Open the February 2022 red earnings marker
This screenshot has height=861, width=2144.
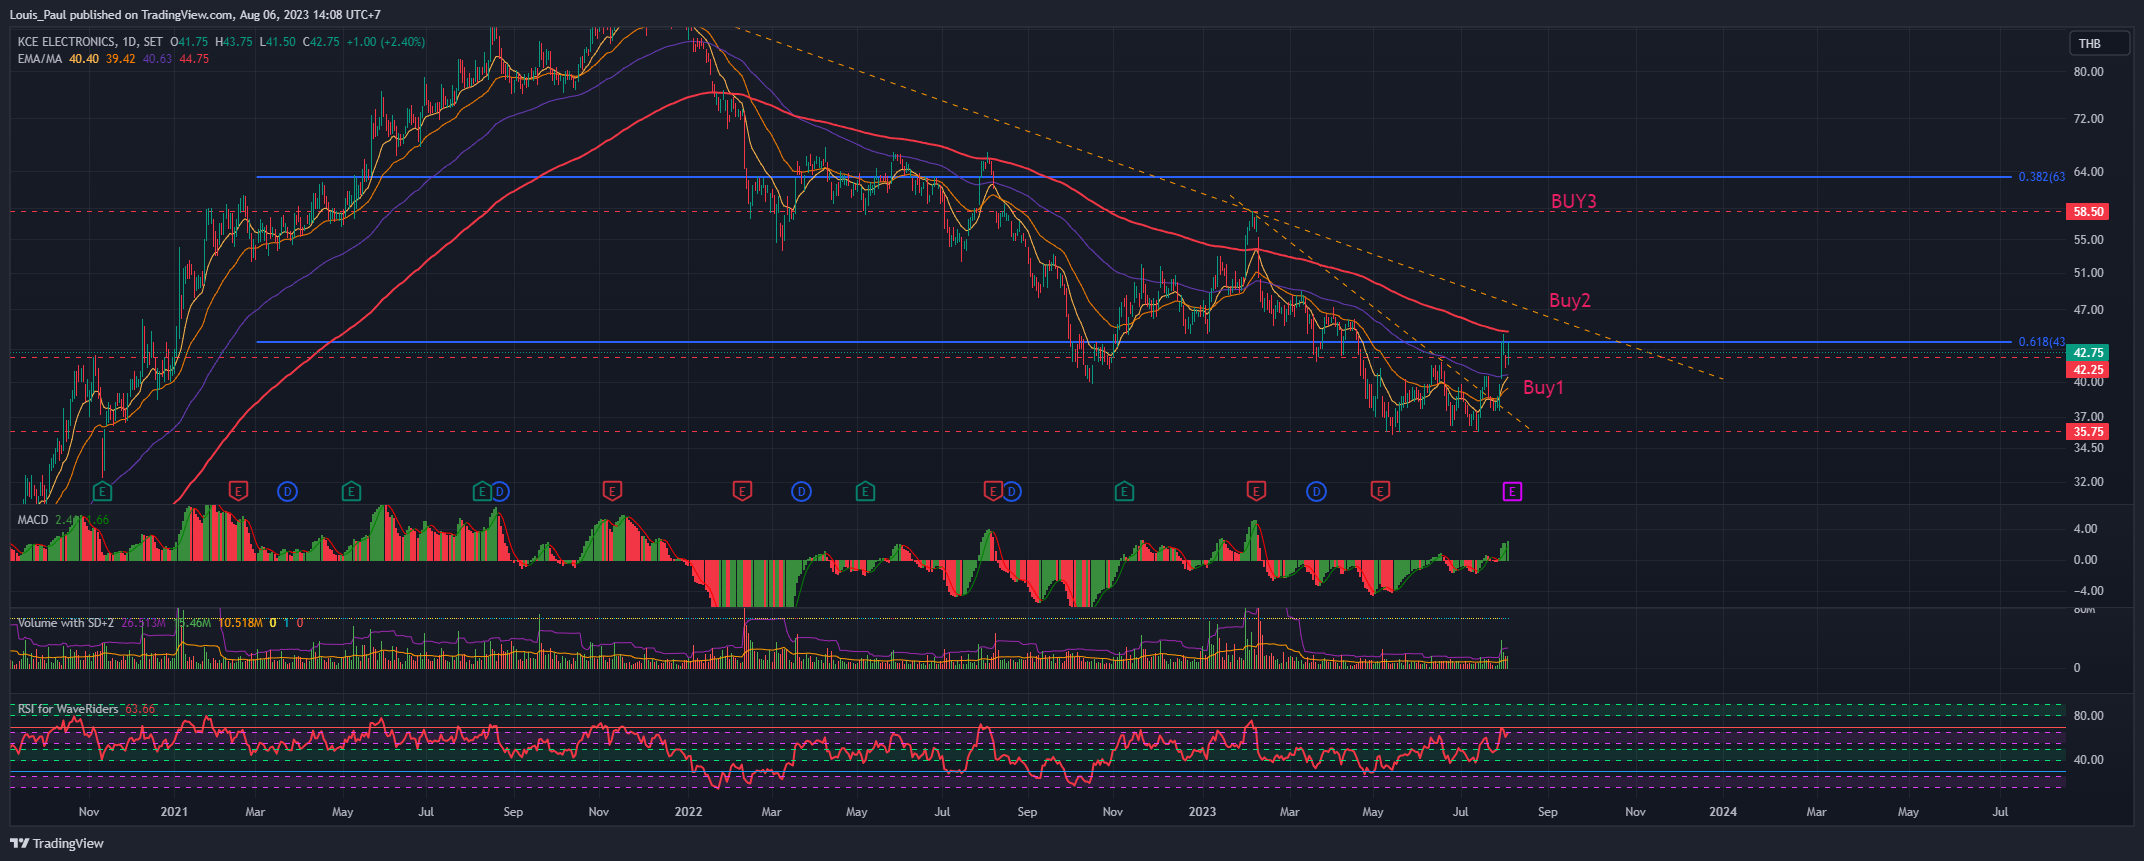click(742, 491)
